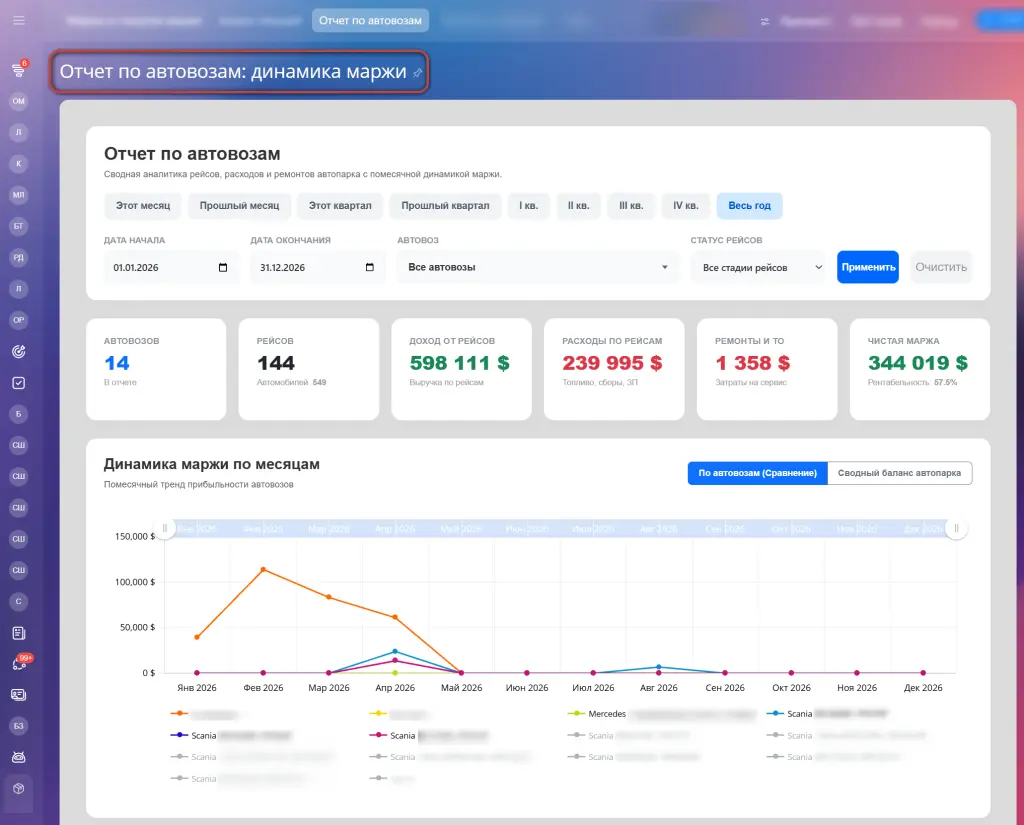Open the Б sidebar item
Screen dimensions: 1024x825
(18, 413)
